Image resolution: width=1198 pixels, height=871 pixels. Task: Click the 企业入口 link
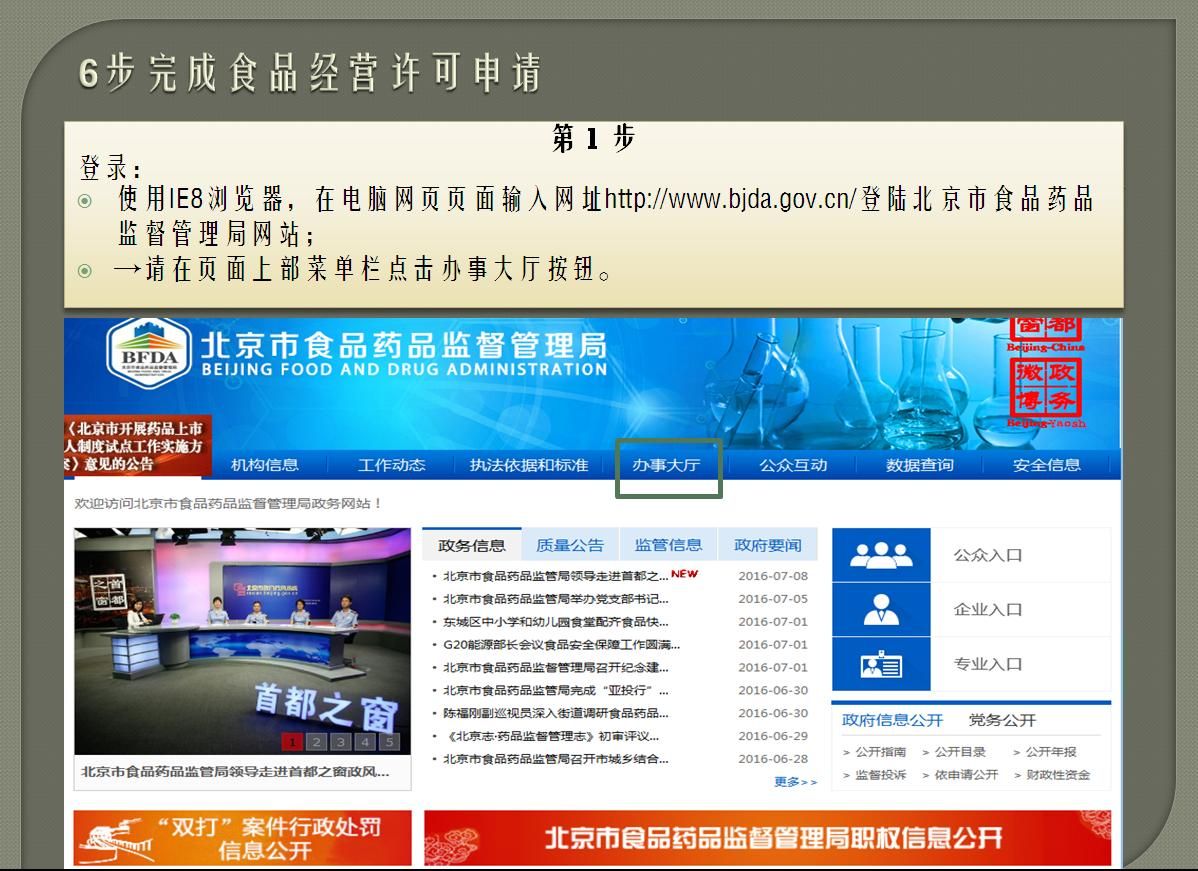[x=987, y=610]
